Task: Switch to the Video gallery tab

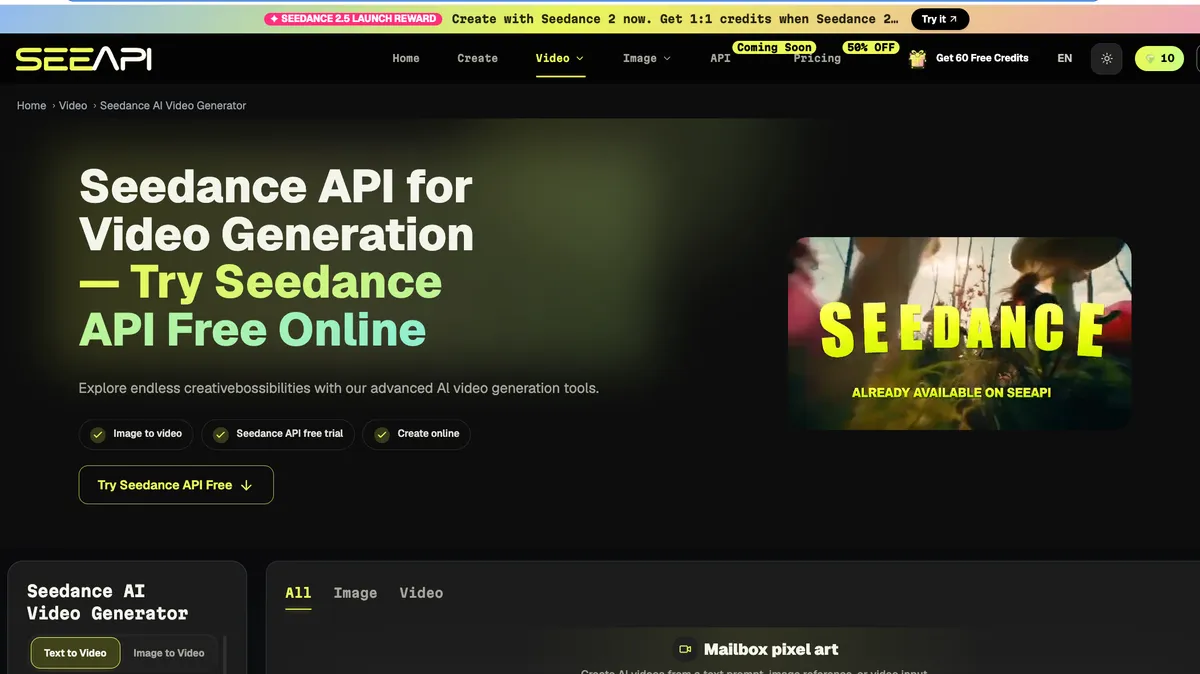Action: point(421,593)
